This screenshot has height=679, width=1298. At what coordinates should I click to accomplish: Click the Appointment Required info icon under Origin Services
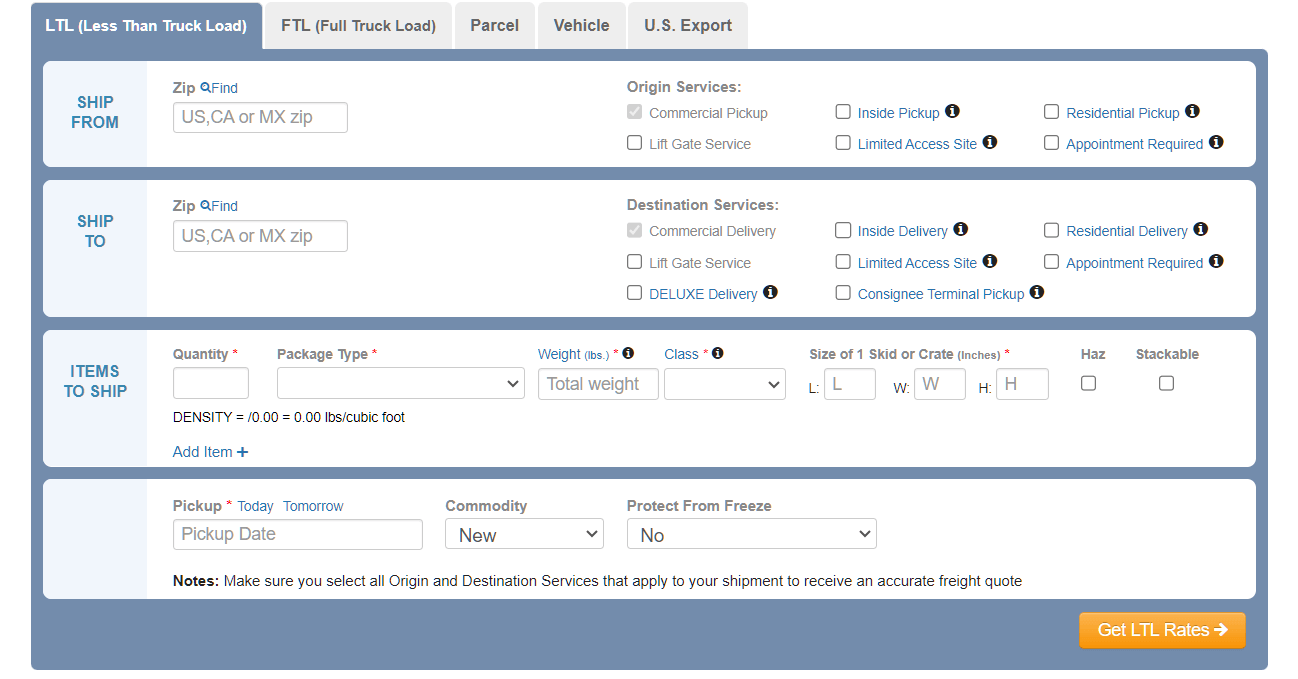pos(1216,143)
